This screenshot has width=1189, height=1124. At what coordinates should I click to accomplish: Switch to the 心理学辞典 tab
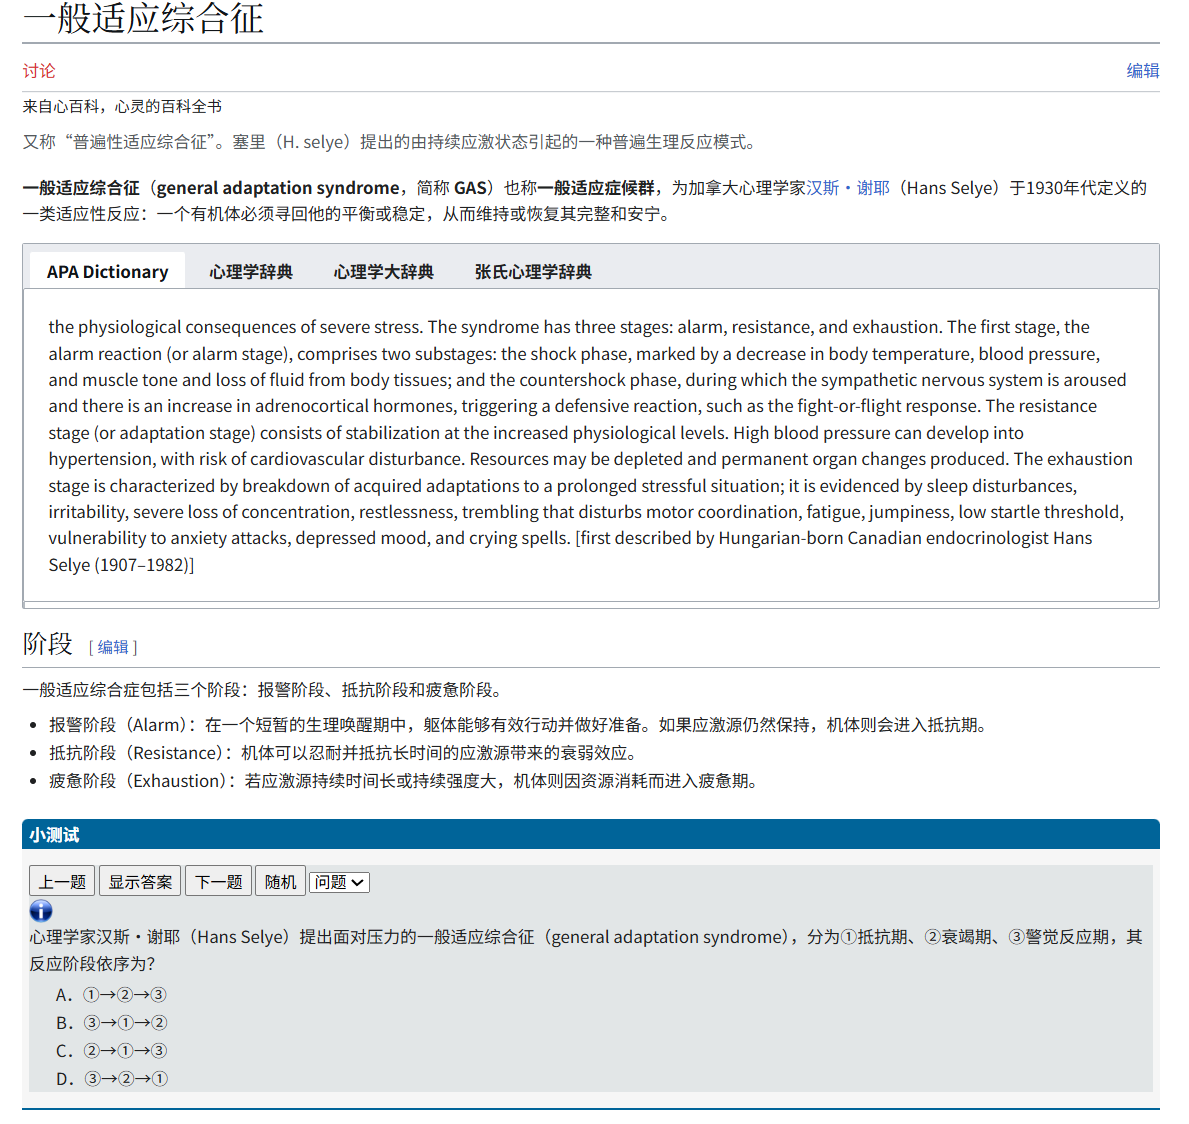point(249,271)
